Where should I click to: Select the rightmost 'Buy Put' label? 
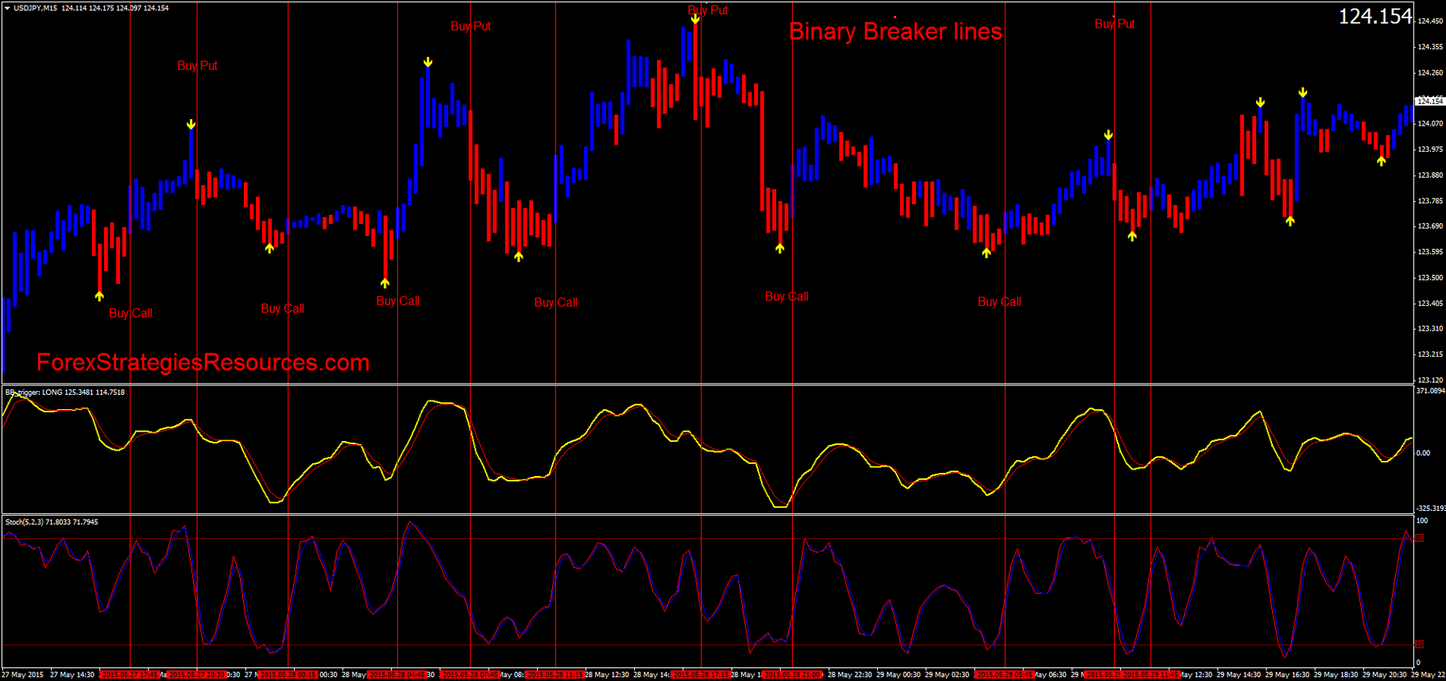(1114, 24)
